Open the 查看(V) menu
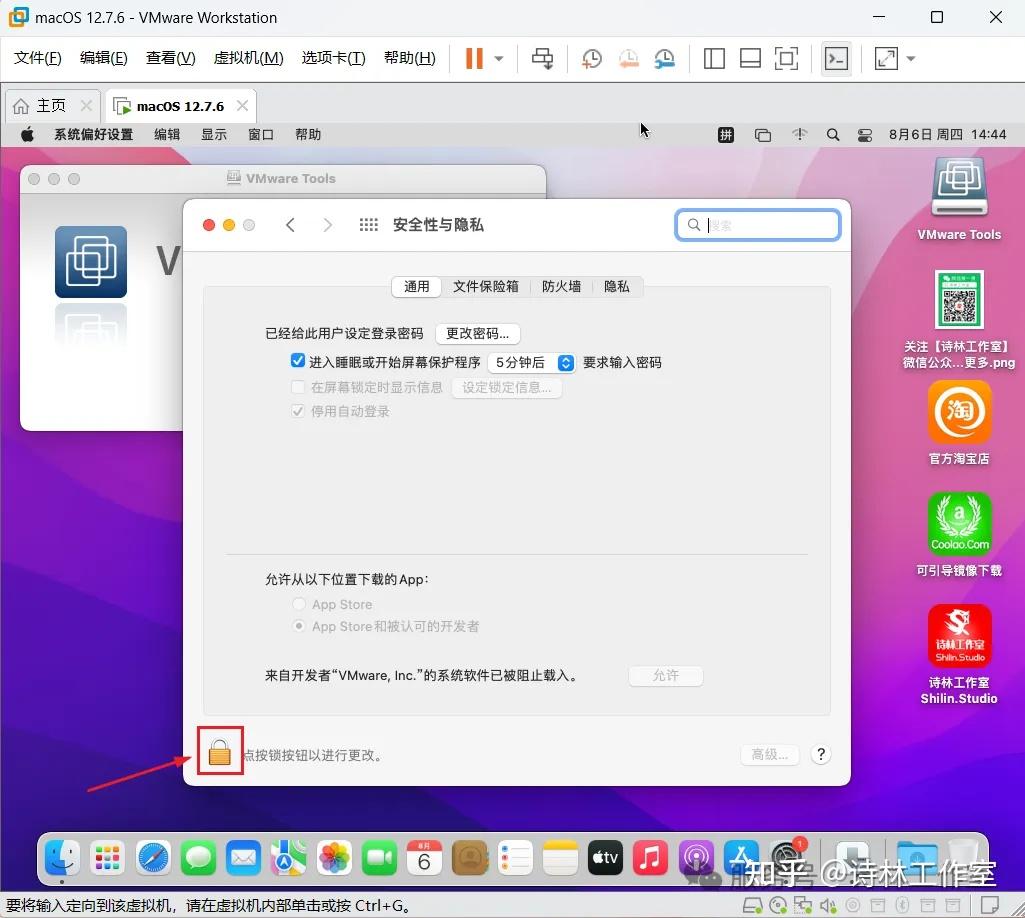Screen dimensions: 1025x918 [x=170, y=58]
